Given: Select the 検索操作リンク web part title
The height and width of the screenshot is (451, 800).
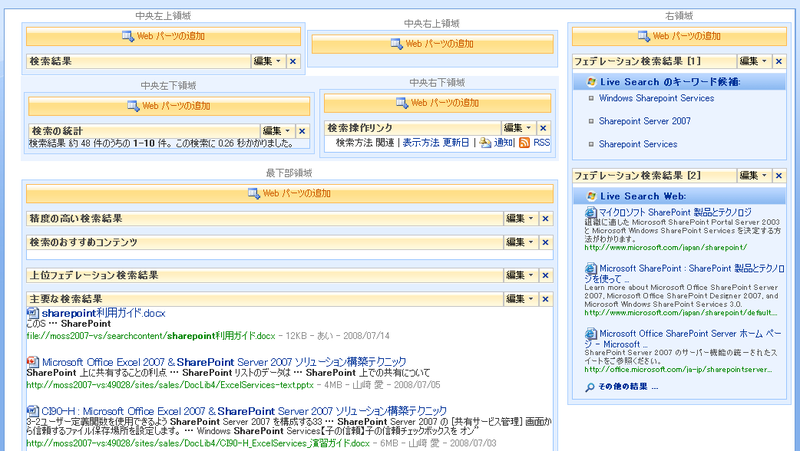Looking at the screenshot, I should 360,128.
